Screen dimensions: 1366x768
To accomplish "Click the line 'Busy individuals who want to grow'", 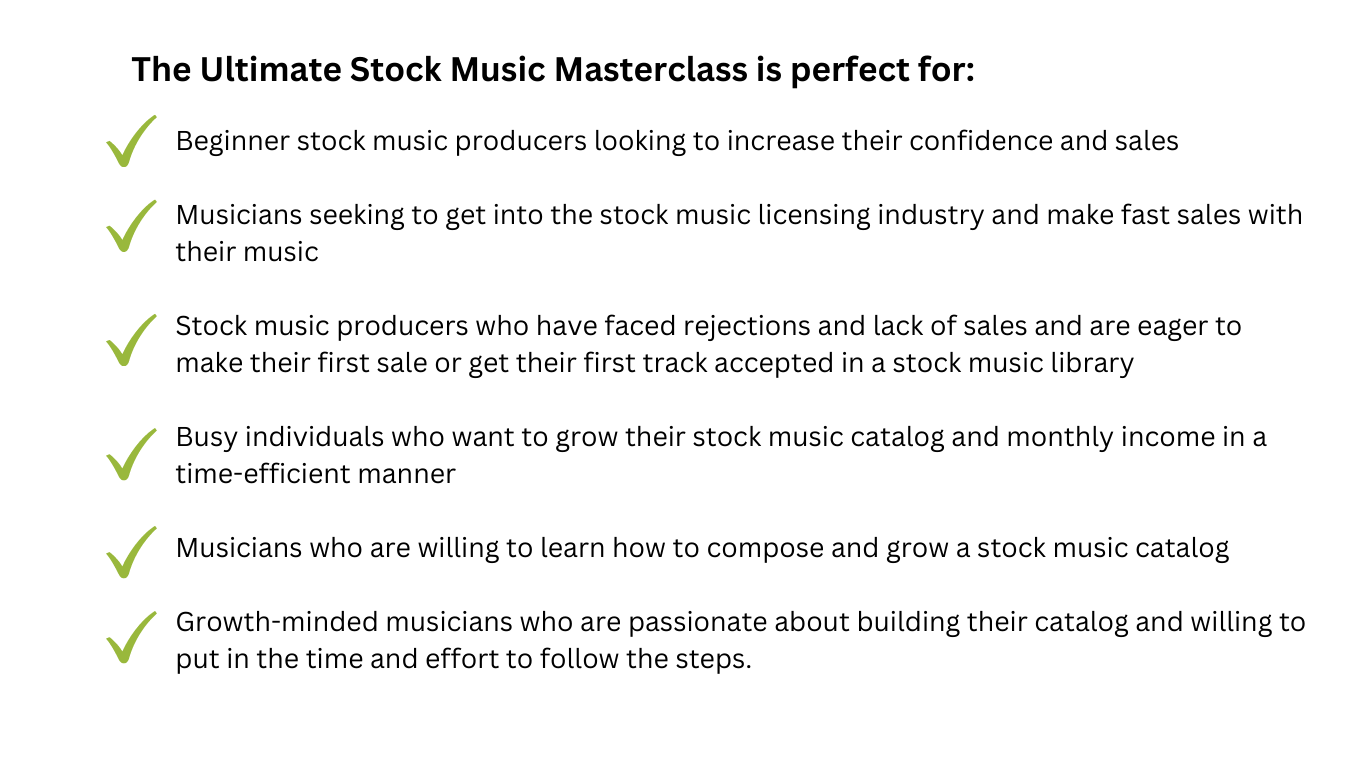I will [x=721, y=437].
